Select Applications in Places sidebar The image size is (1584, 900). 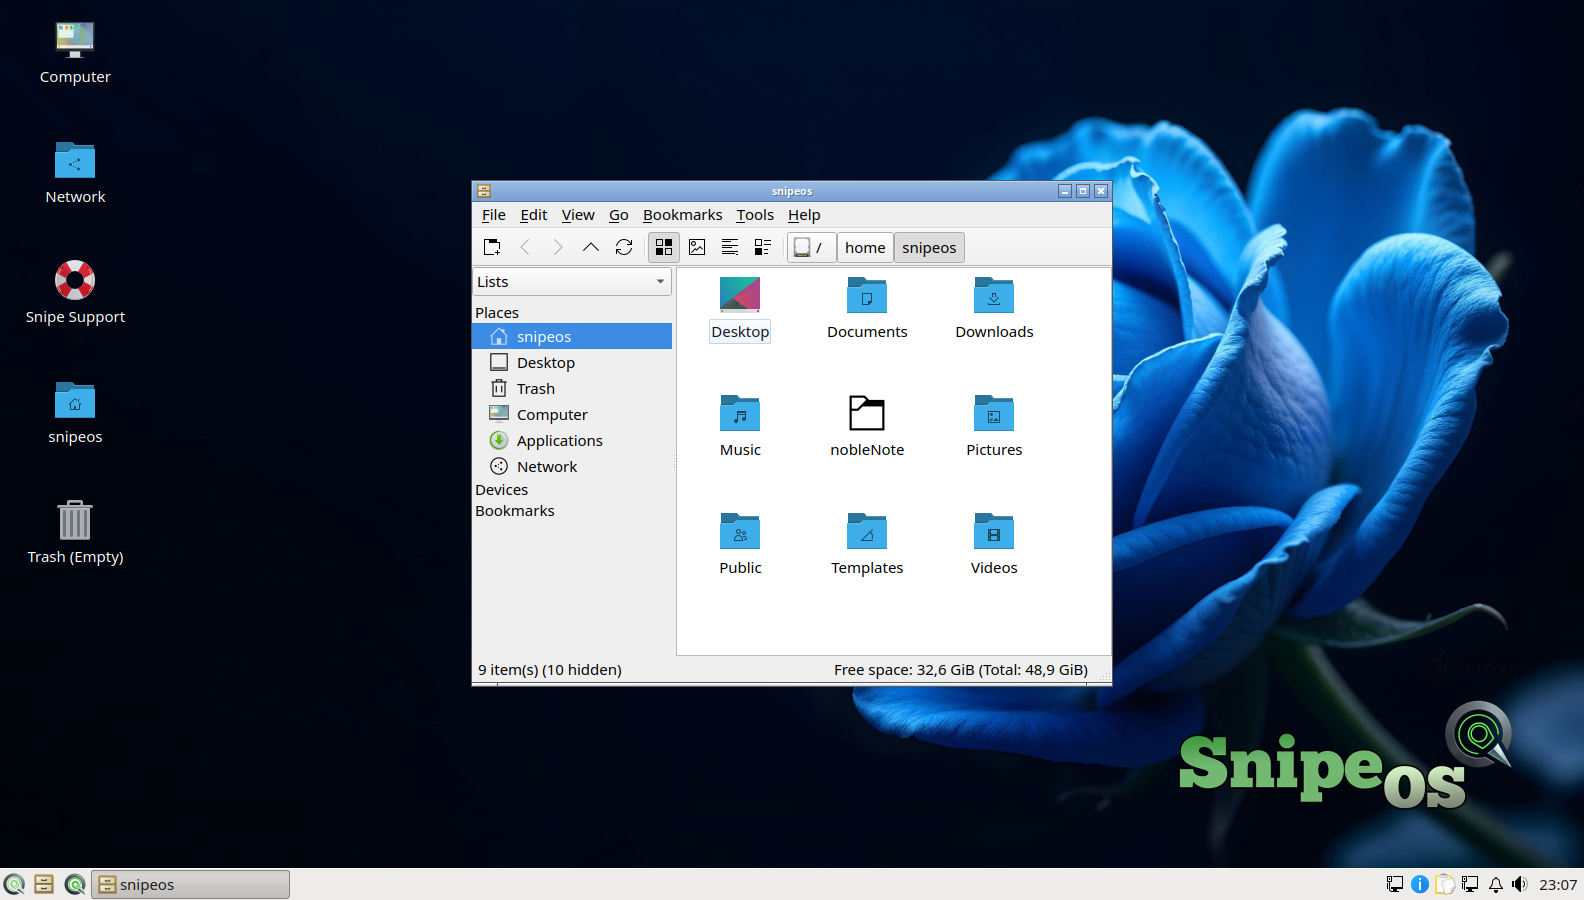point(572,441)
